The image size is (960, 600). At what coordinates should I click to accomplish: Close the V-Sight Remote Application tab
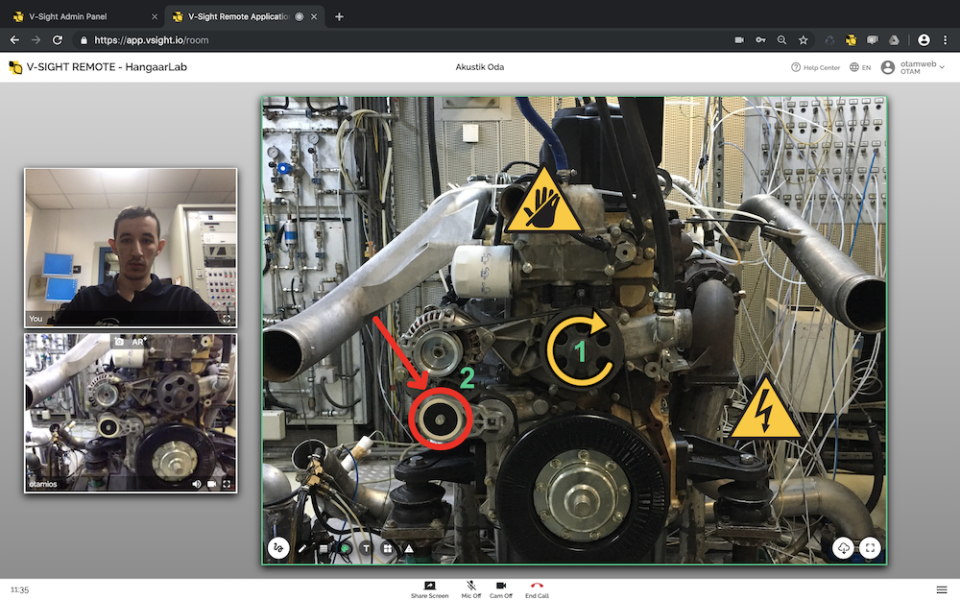(x=314, y=17)
